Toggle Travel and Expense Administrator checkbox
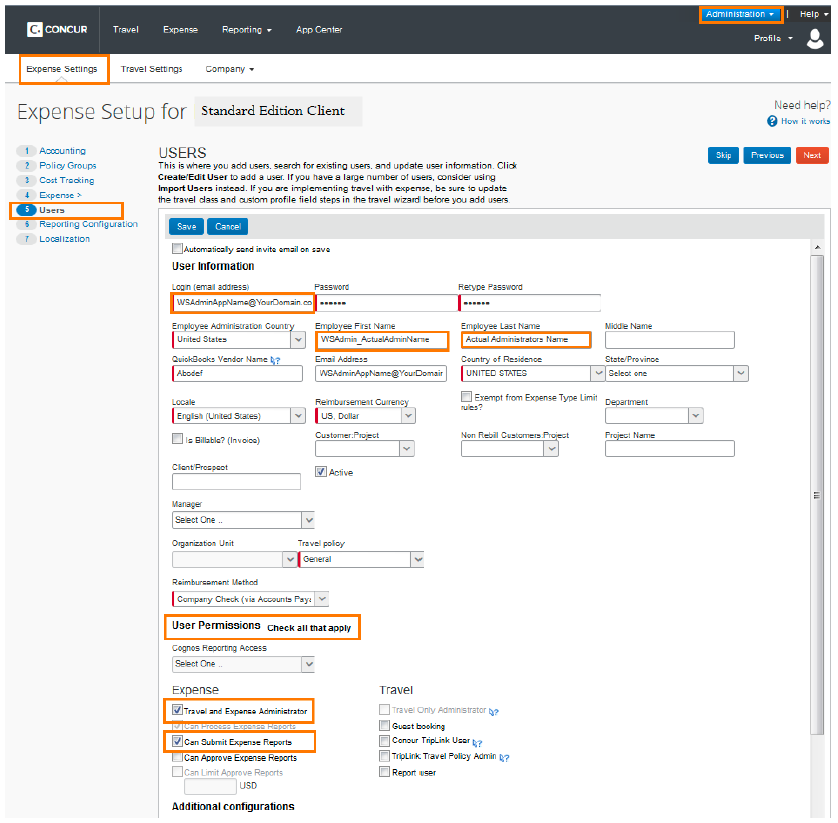 177,710
